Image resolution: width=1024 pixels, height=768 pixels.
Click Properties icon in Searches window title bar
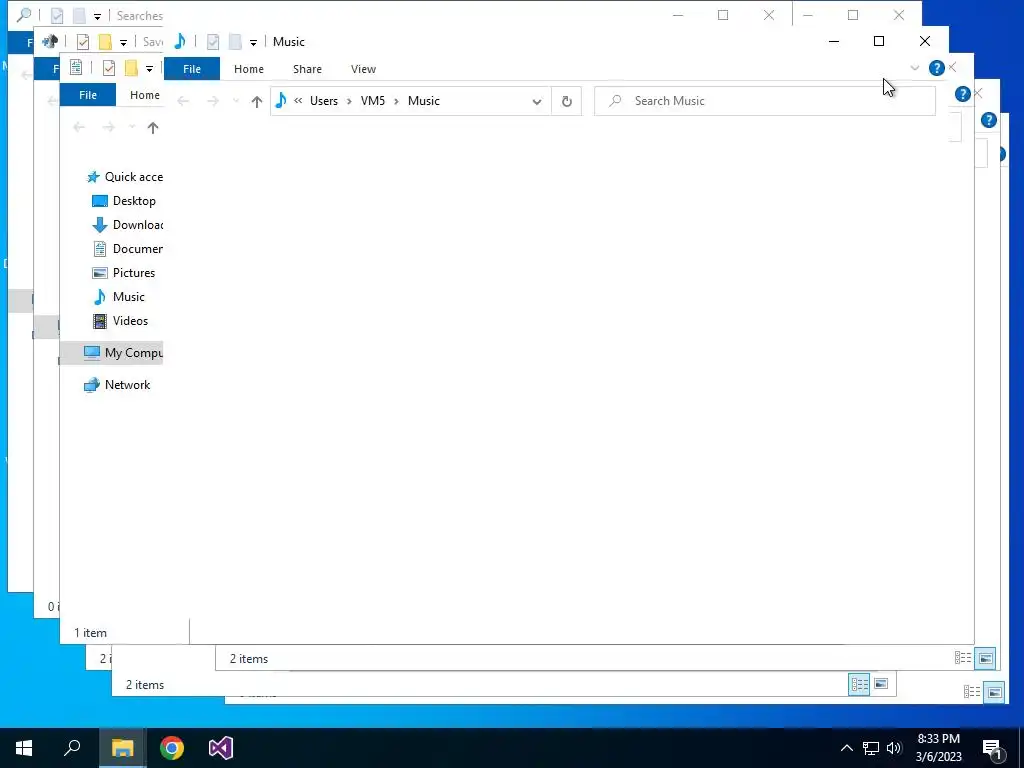coord(57,16)
